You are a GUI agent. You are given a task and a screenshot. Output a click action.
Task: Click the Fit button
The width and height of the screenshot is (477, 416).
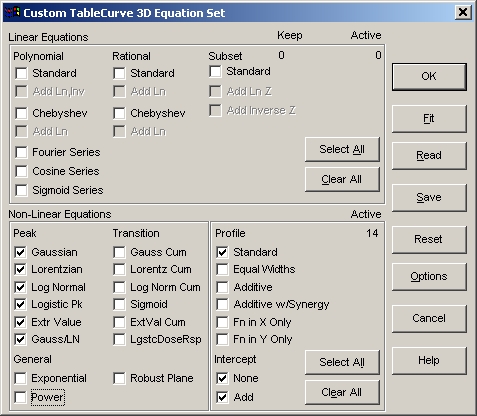point(429,119)
